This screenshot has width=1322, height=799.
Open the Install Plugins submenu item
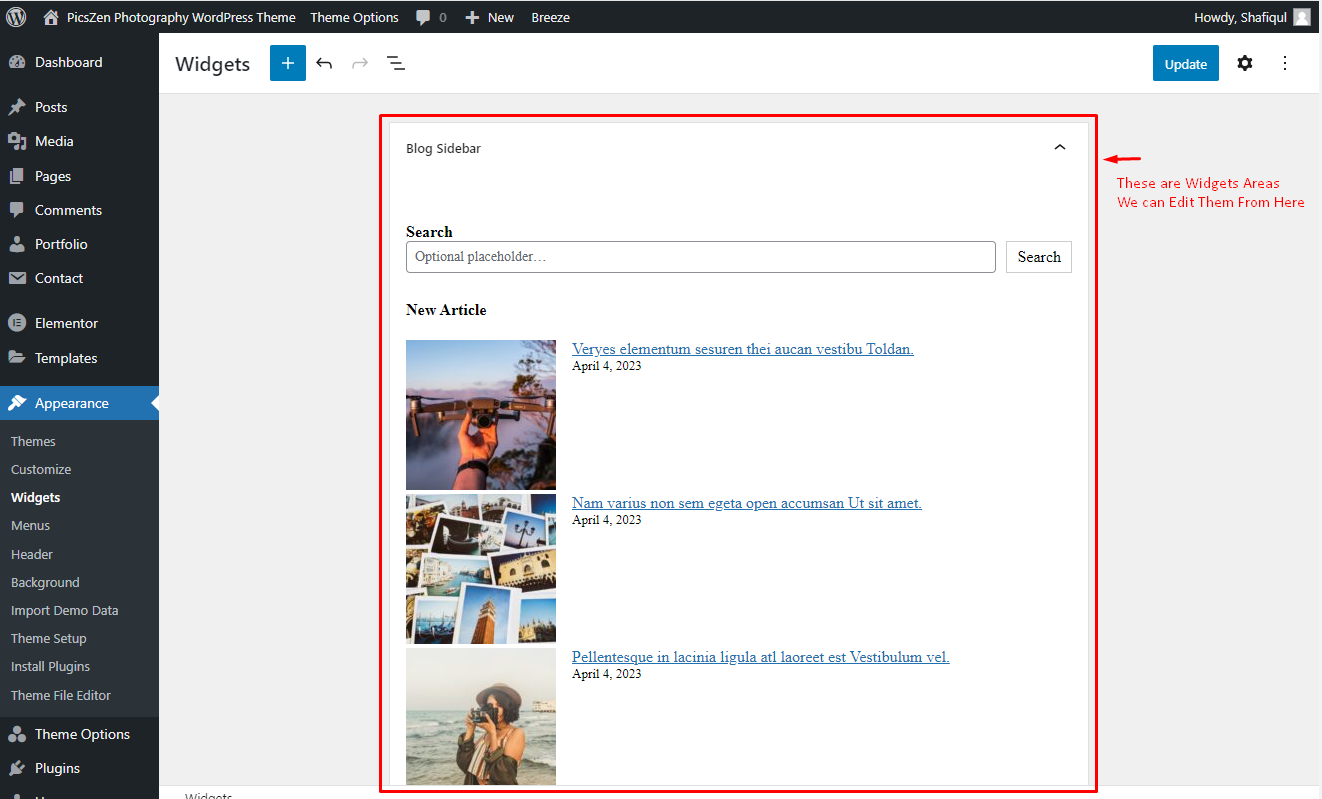click(x=50, y=666)
